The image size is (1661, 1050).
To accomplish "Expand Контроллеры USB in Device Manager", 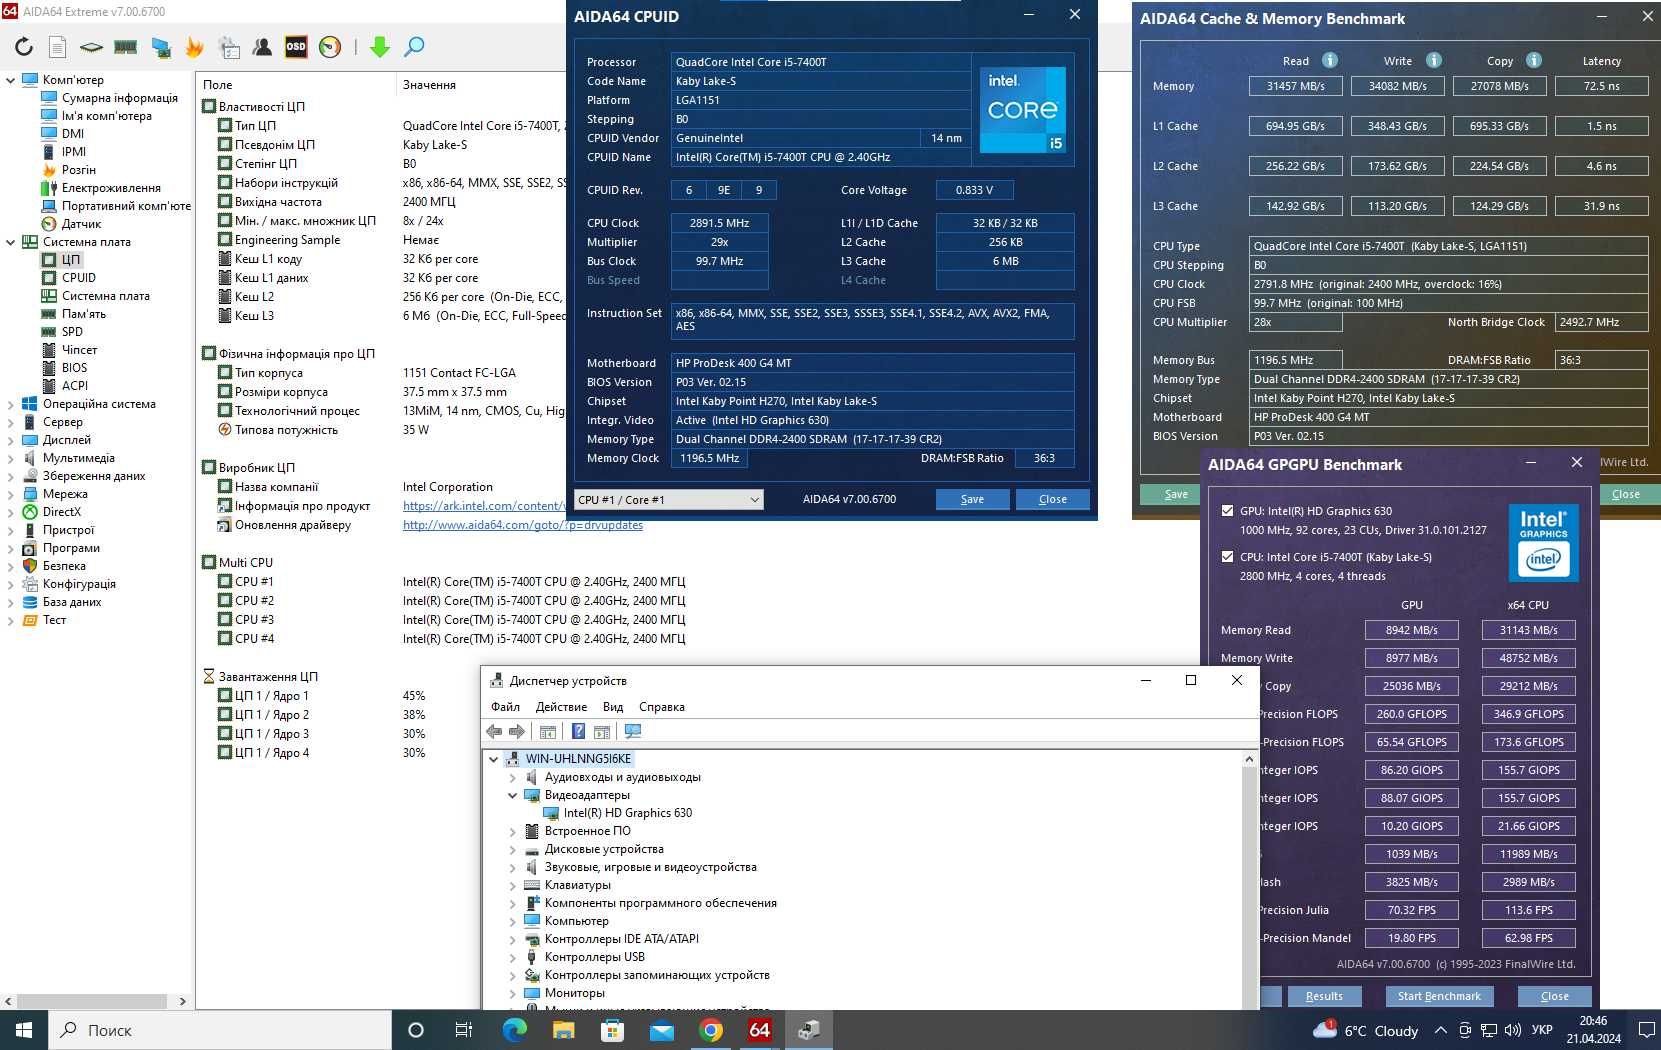I will pyautogui.click(x=513, y=958).
